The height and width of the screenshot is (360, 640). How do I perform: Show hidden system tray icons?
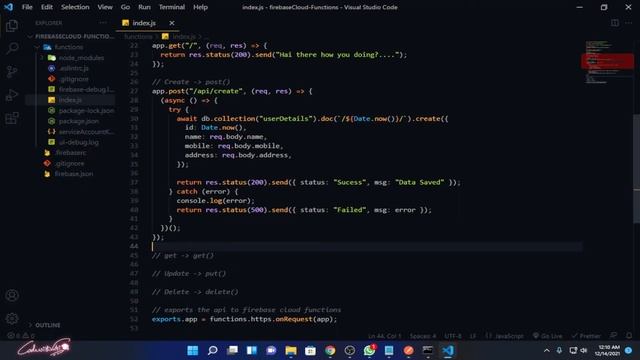[x=547, y=350]
